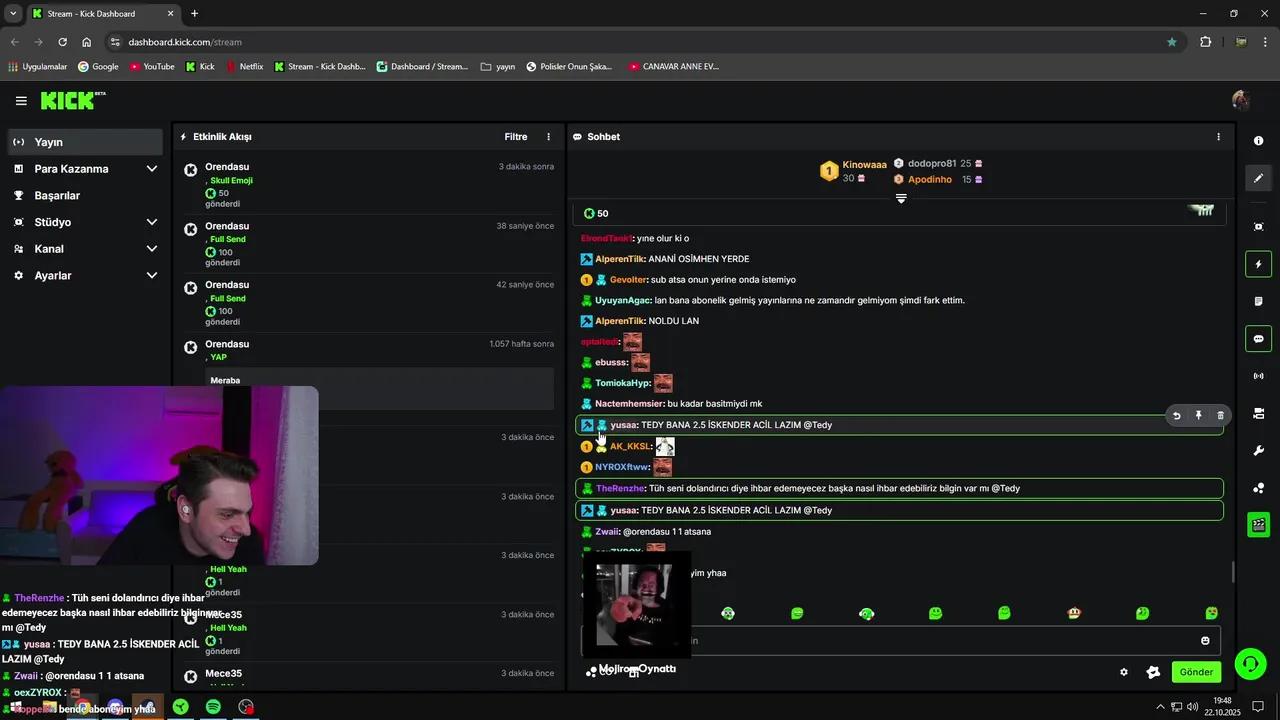Click the video camera icon in right sidebar
The height and width of the screenshot is (720, 1280).
pyautogui.click(x=1258, y=413)
